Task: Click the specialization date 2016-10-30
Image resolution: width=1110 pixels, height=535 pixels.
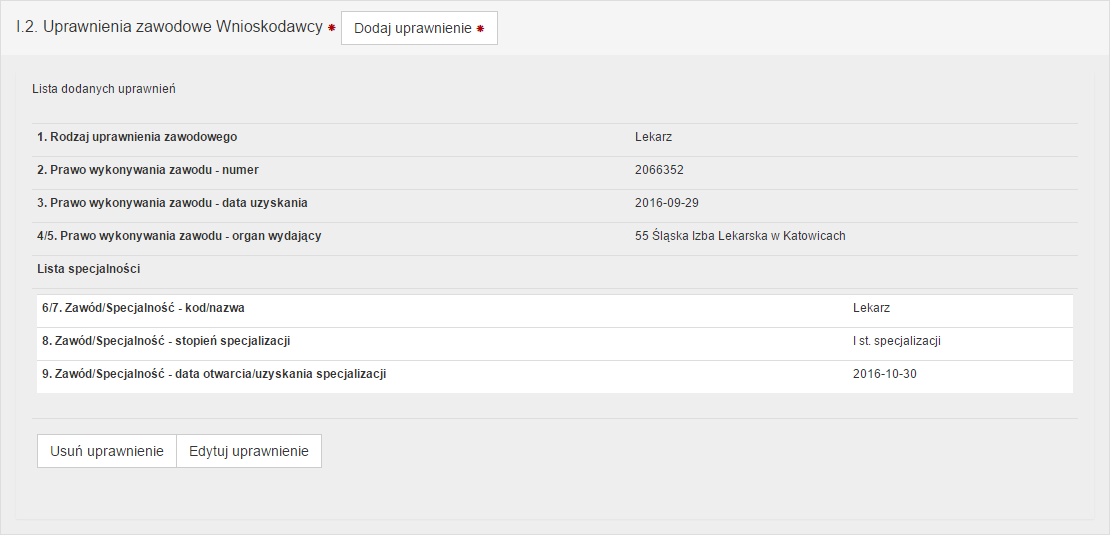Action: coord(884,374)
